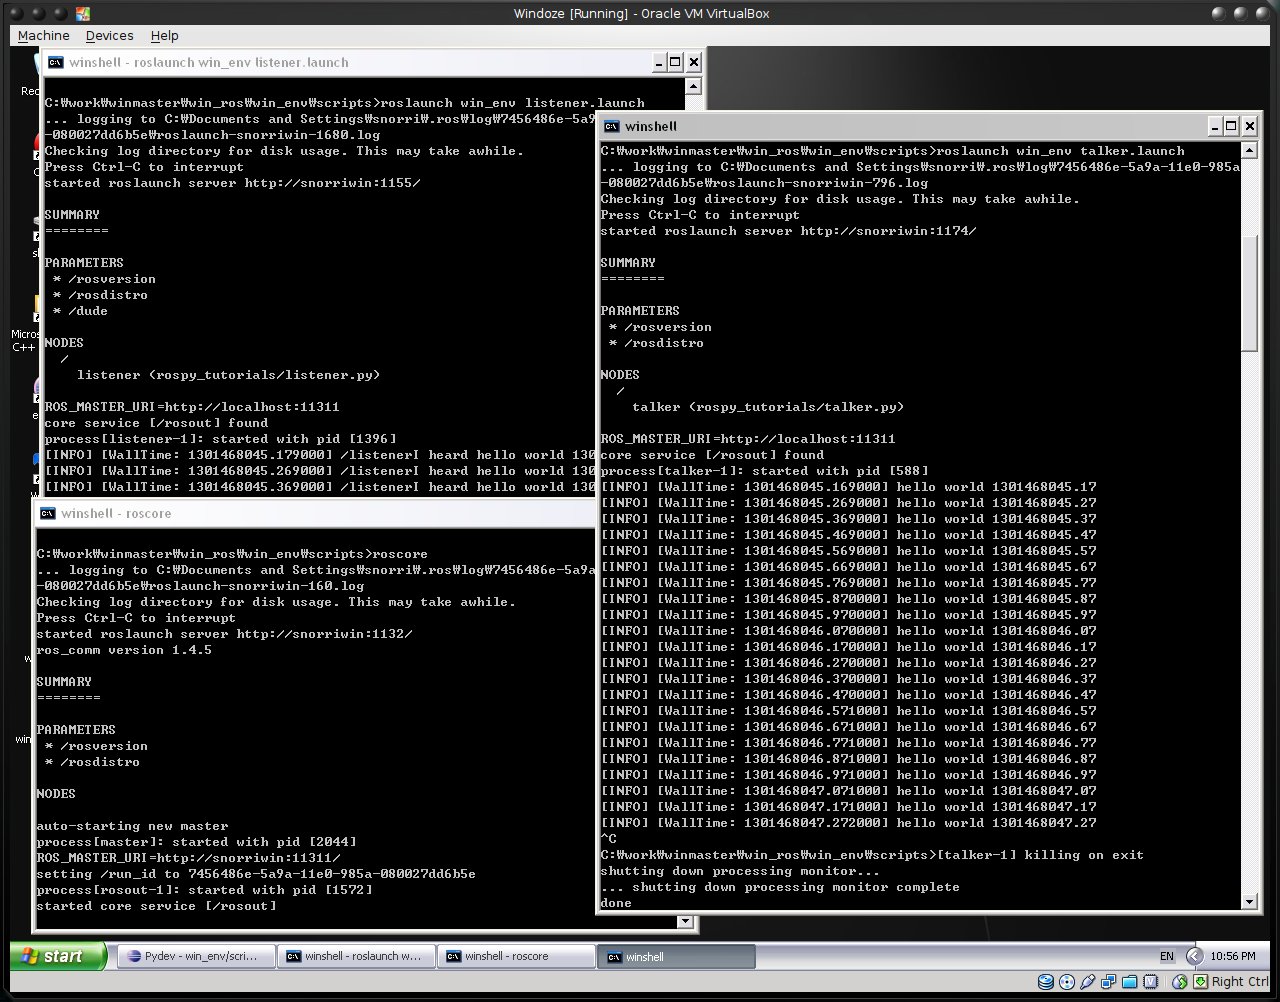Minimize the front winshell talker window
The height and width of the screenshot is (1002, 1280).
point(1214,126)
